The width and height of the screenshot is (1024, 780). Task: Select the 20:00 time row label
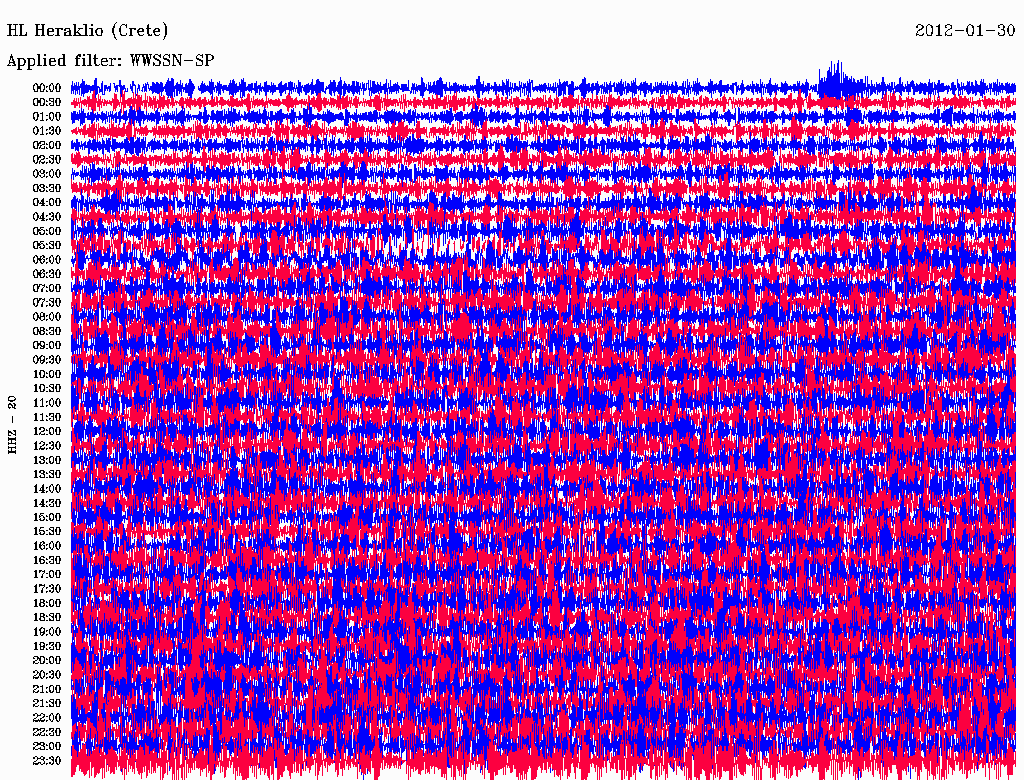tap(47, 660)
